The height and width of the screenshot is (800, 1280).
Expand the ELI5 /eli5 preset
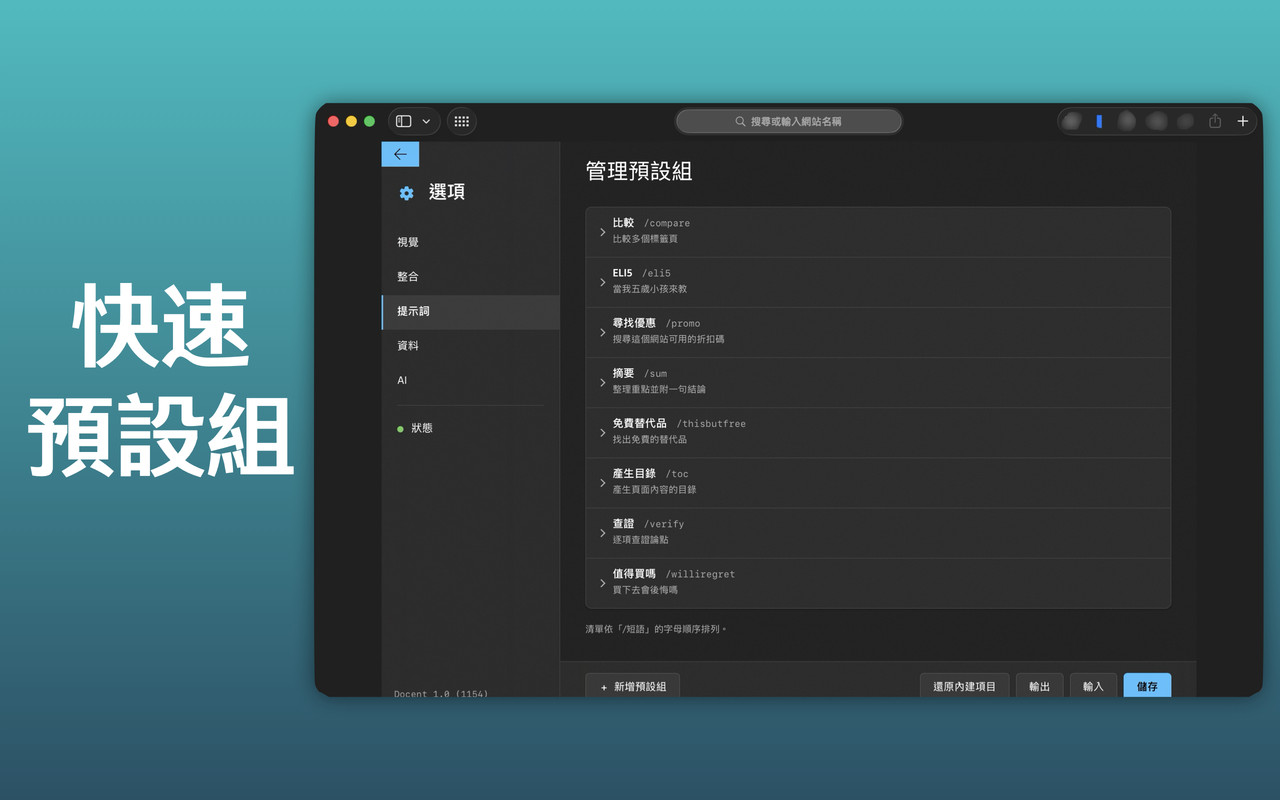(878, 282)
